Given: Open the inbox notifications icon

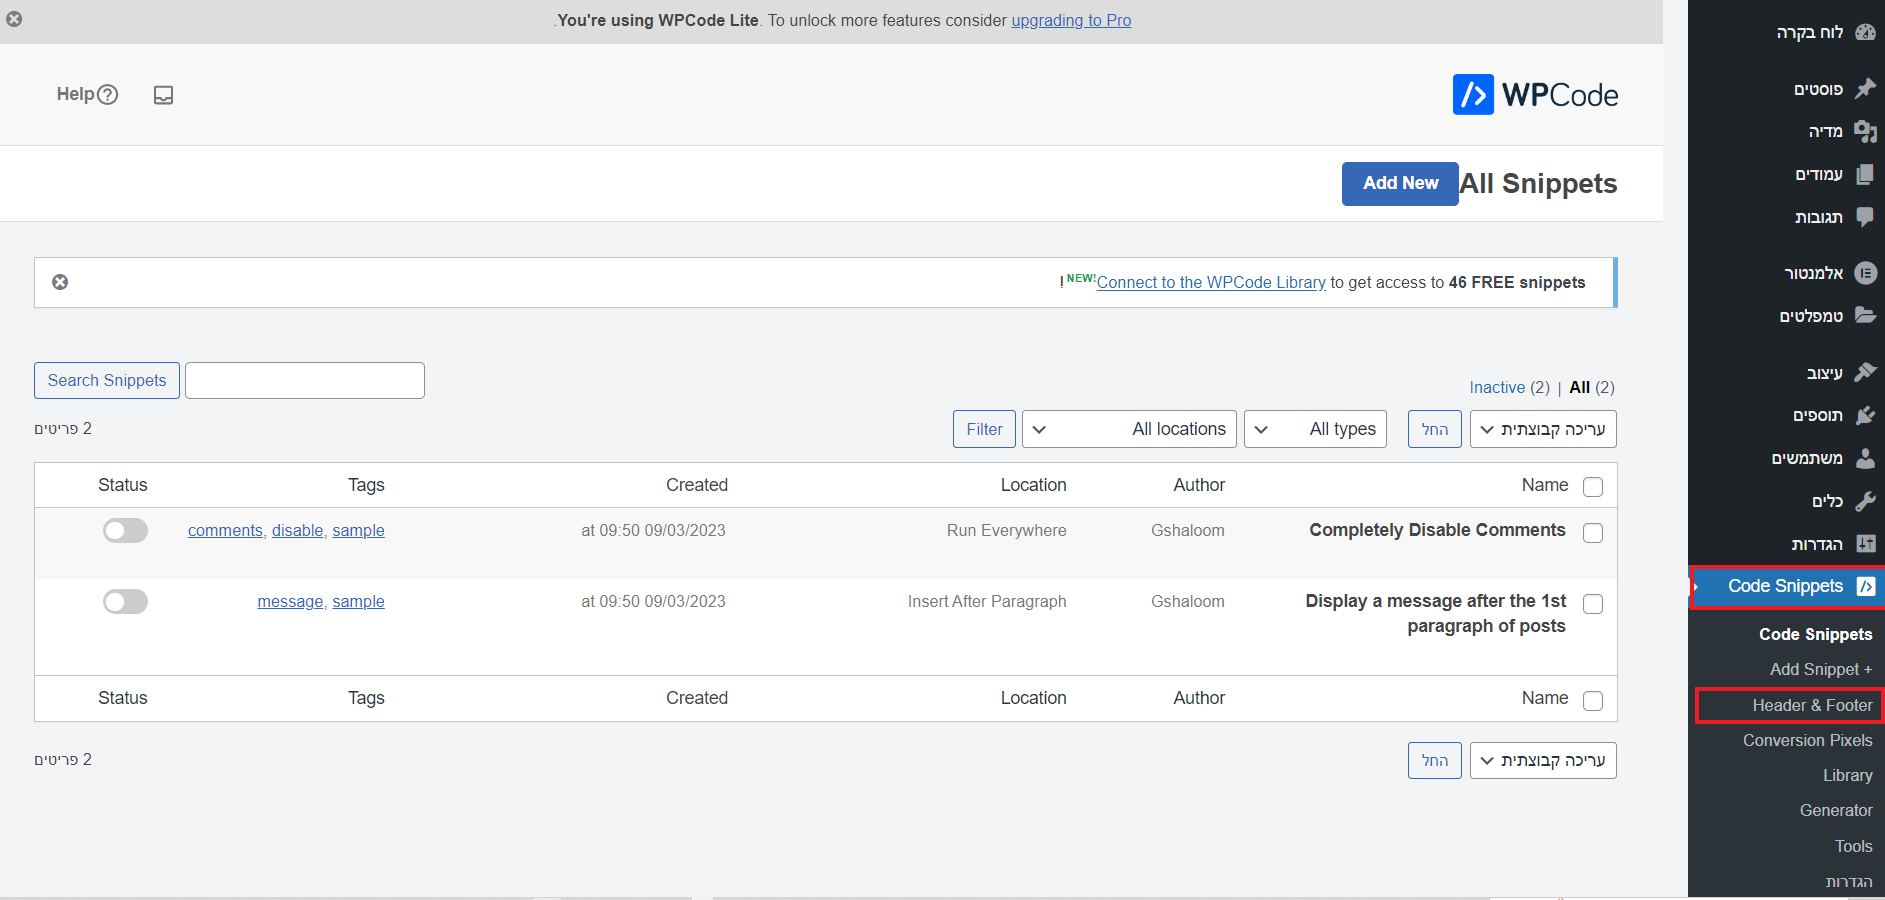Looking at the screenshot, I should click(x=163, y=95).
